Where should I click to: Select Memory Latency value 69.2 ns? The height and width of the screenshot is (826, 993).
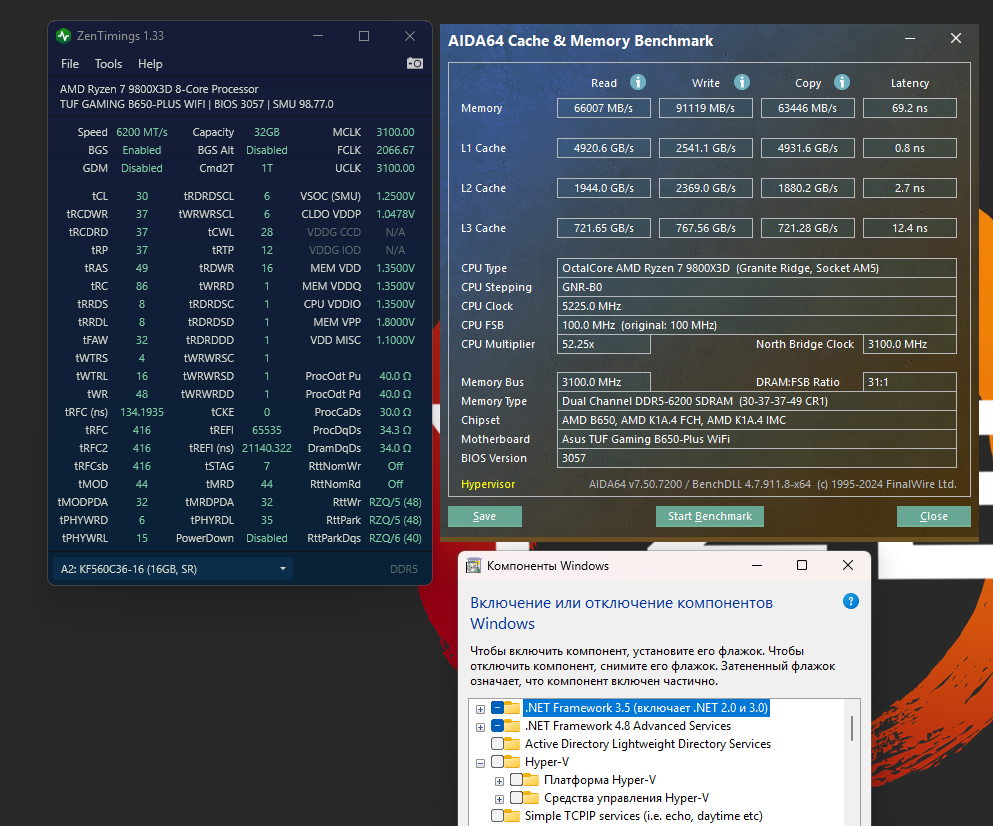(909, 108)
